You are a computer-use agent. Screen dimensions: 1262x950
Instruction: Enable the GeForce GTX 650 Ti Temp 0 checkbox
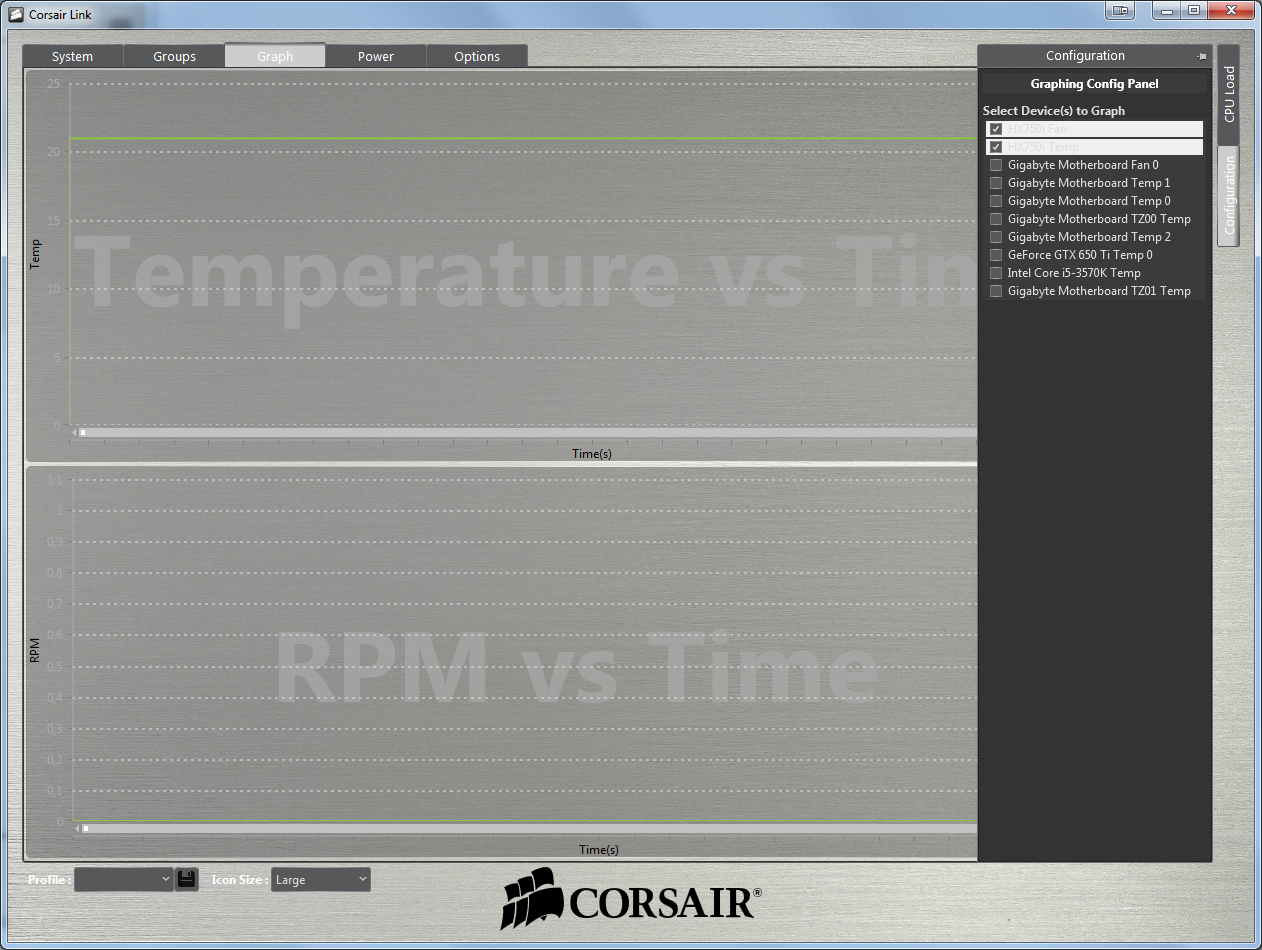pyautogui.click(x=996, y=255)
